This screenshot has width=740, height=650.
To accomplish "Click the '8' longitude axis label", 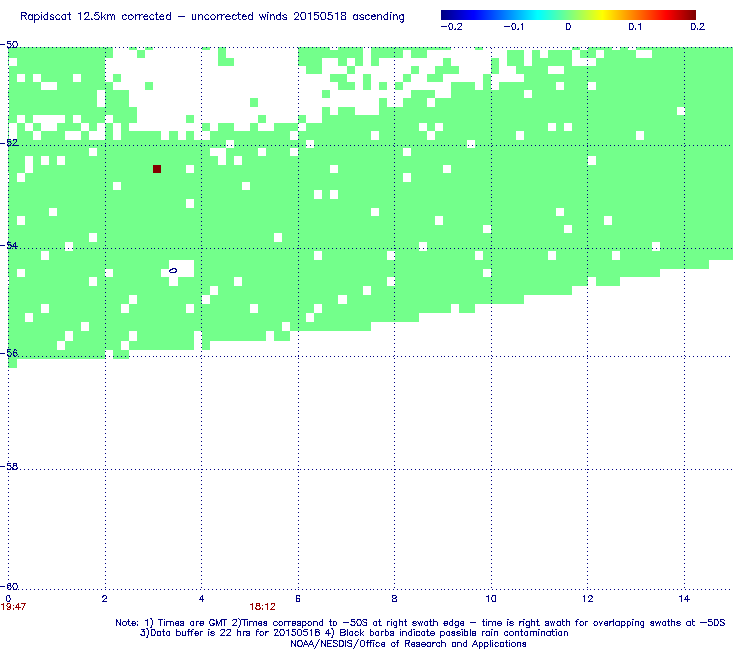I will tap(395, 599).
